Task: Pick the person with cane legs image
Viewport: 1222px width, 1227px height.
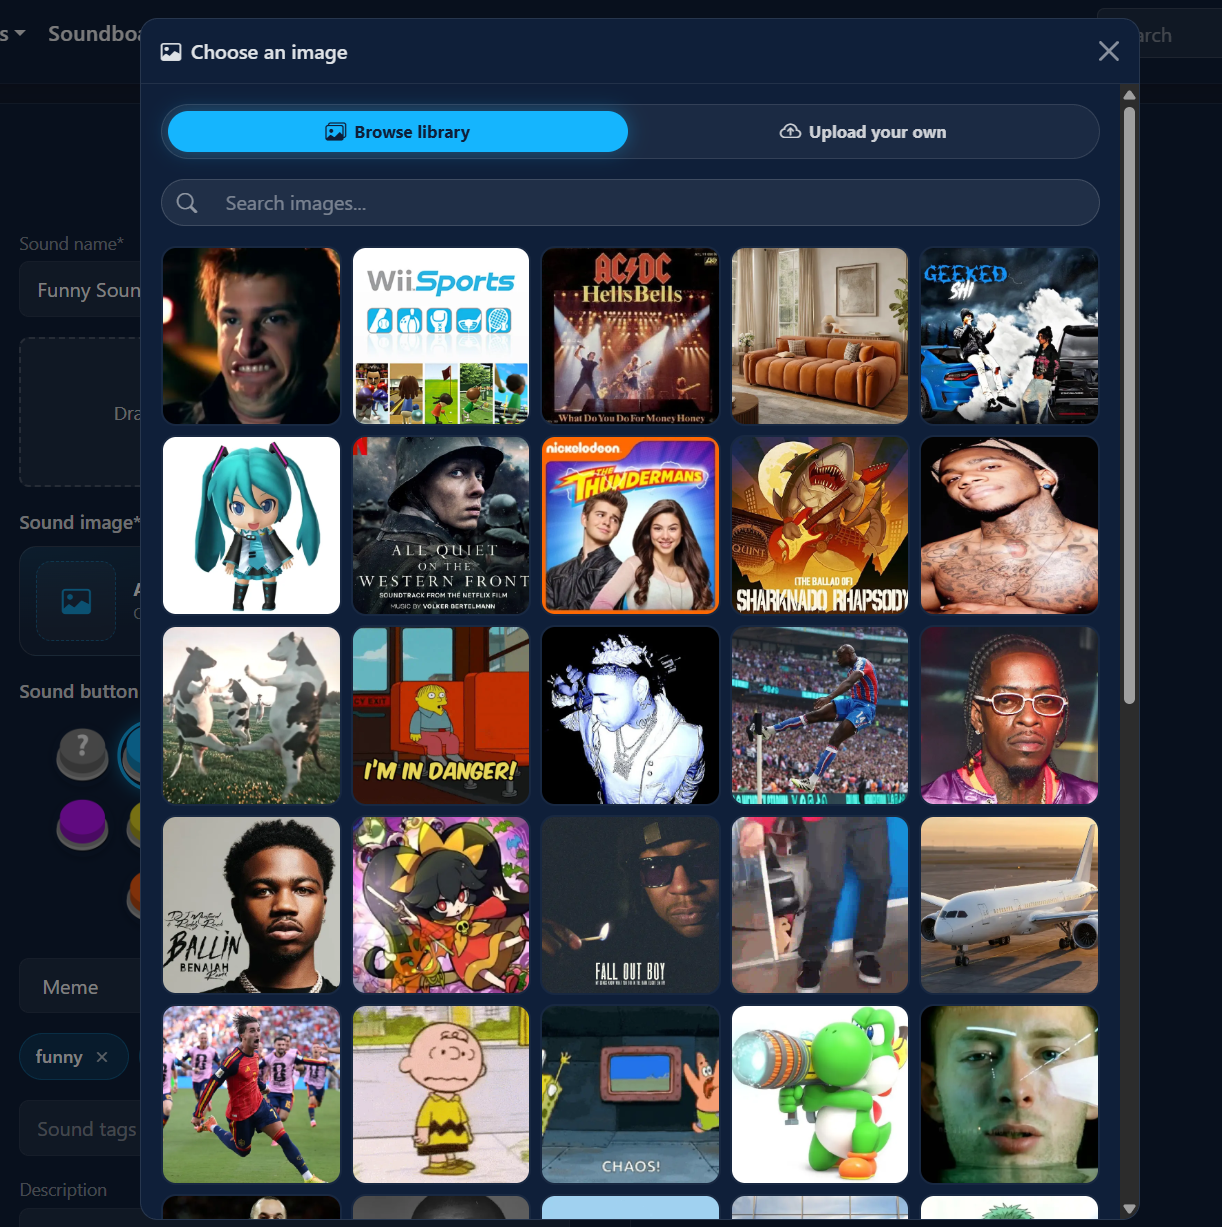Action: pyautogui.click(x=820, y=905)
